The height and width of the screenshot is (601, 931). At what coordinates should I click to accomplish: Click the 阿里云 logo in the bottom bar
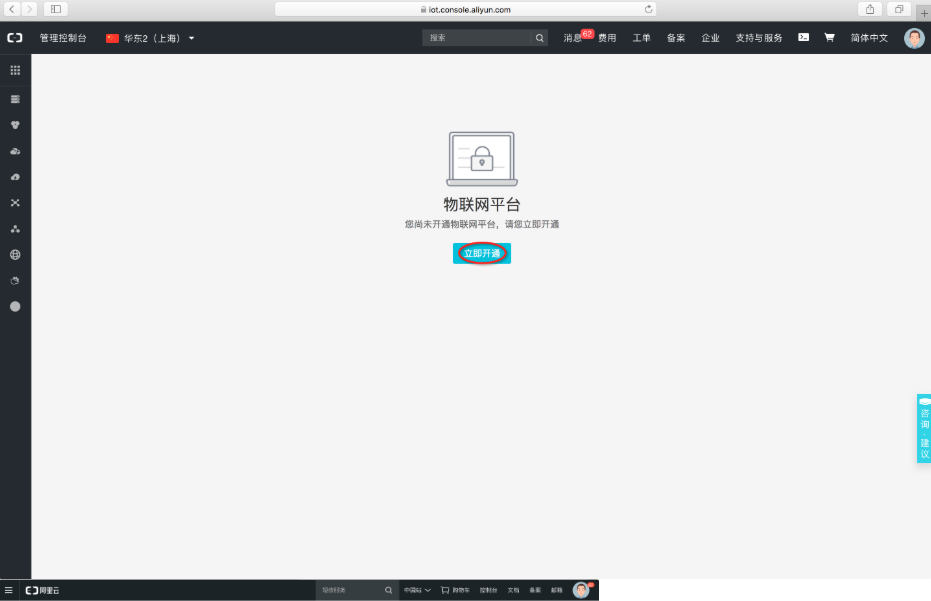[x=42, y=590]
